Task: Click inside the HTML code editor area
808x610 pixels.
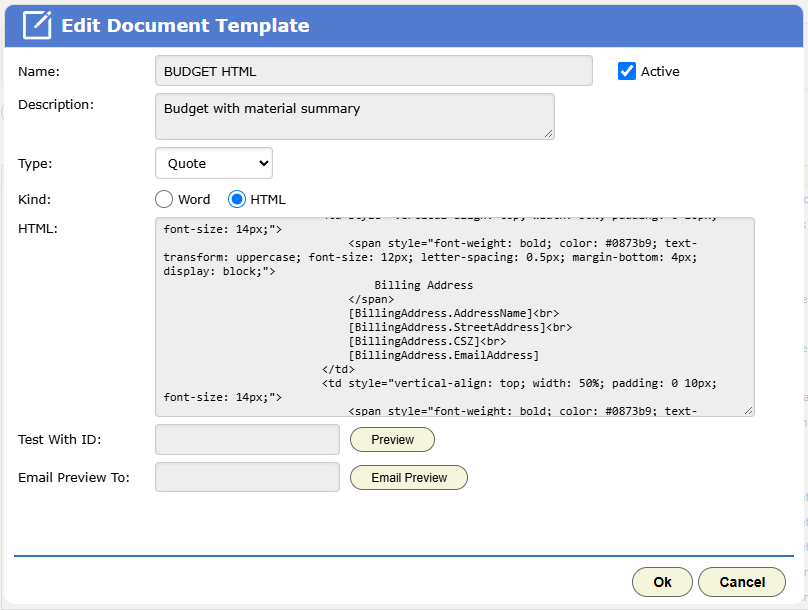Action: tap(454, 317)
